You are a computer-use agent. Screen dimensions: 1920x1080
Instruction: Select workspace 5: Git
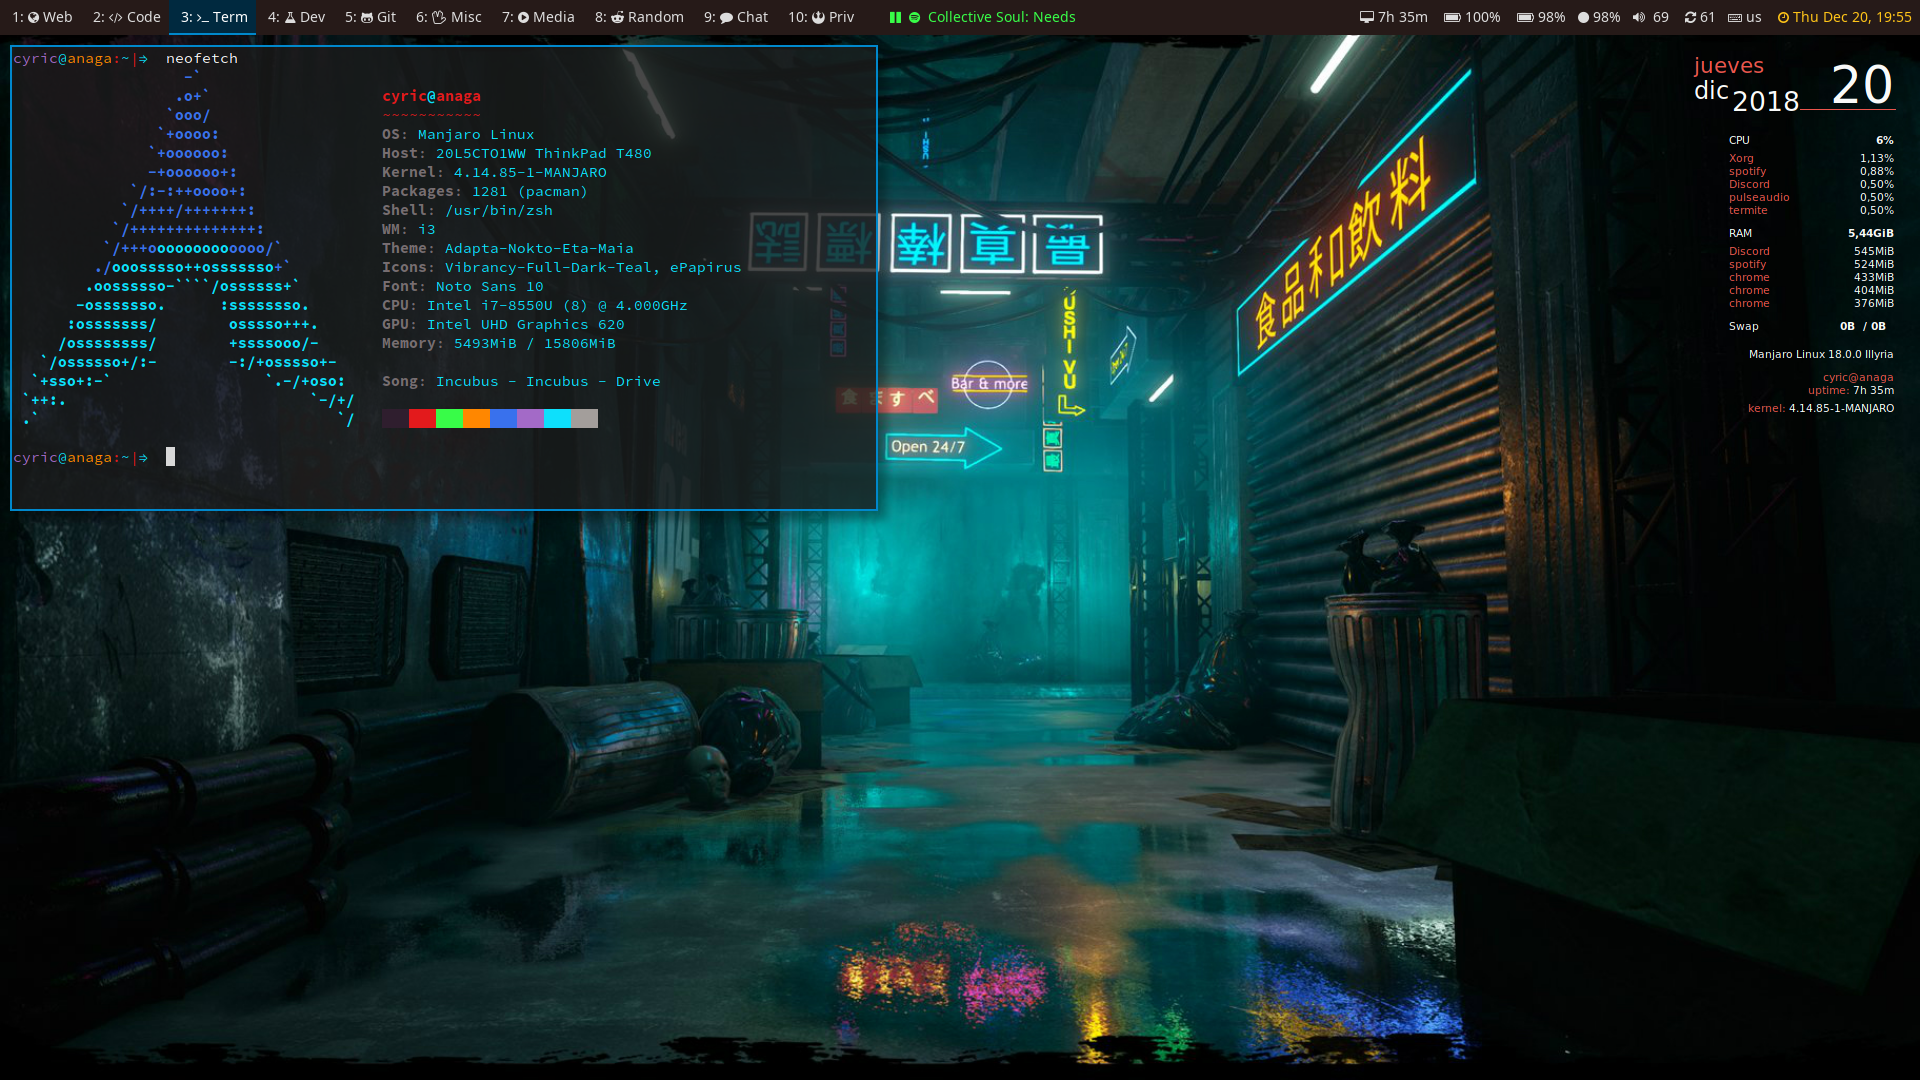(x=370, y=17)
